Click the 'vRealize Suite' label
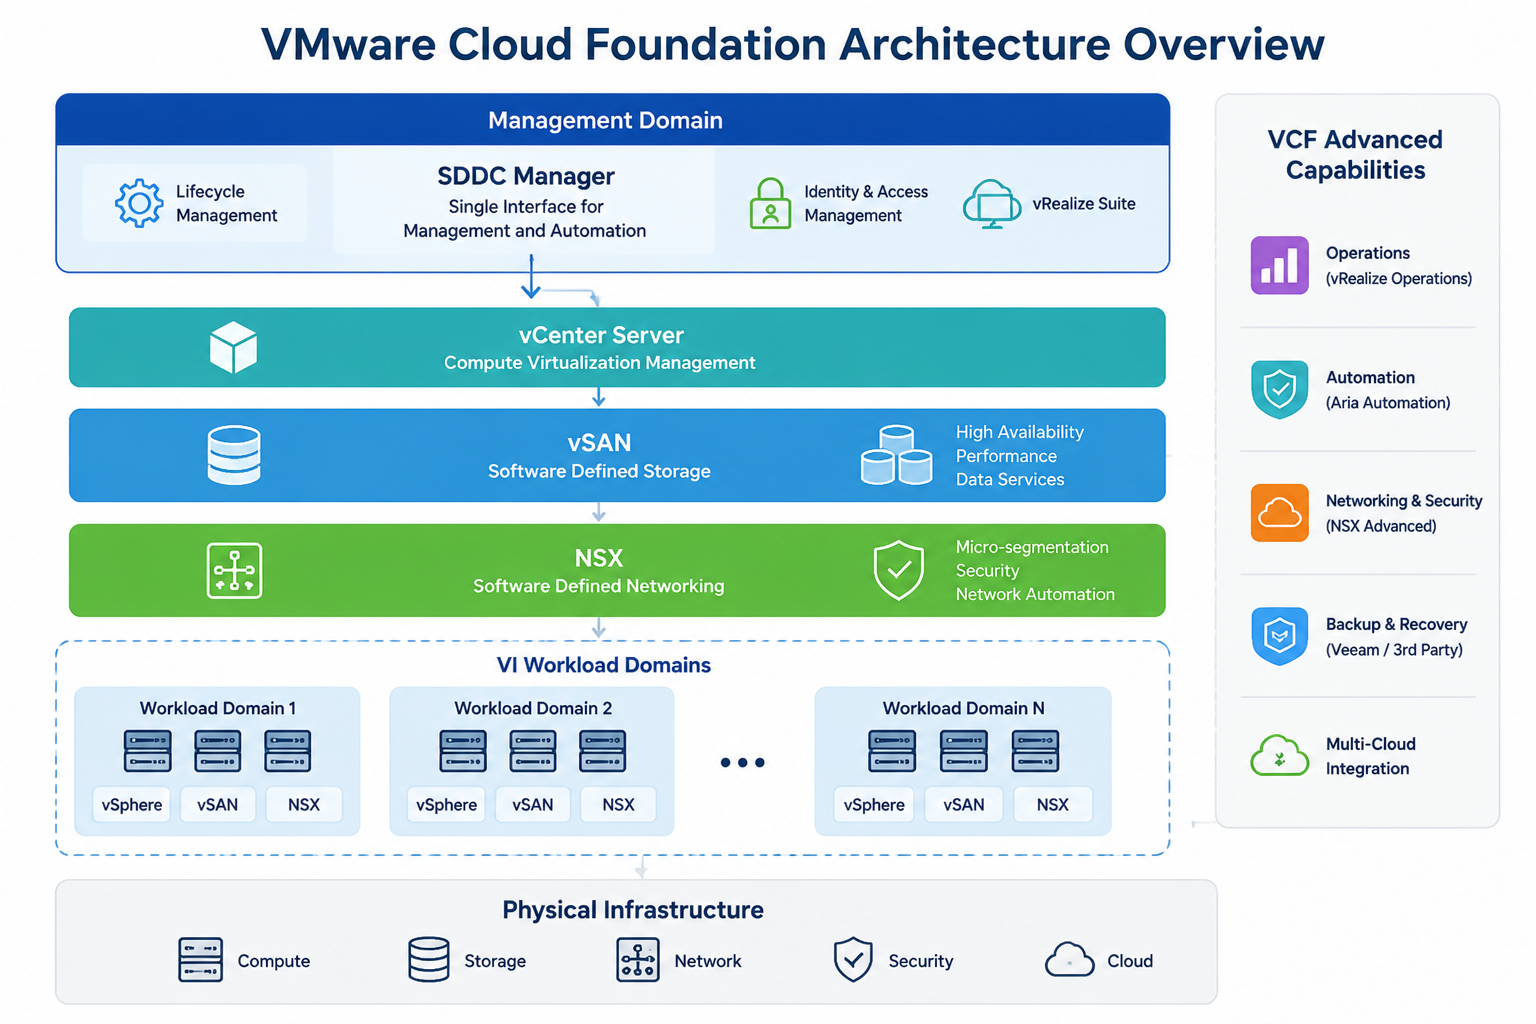The image size is (1536, 1024). tap(1084, 204)
